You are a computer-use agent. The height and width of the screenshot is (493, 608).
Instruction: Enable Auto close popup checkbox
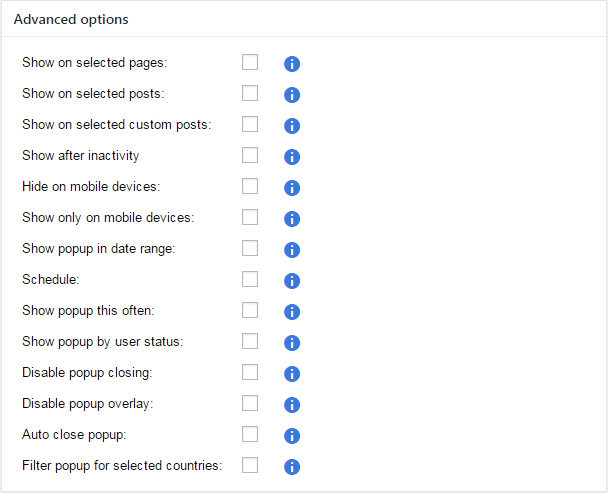(x=250, y=434)
